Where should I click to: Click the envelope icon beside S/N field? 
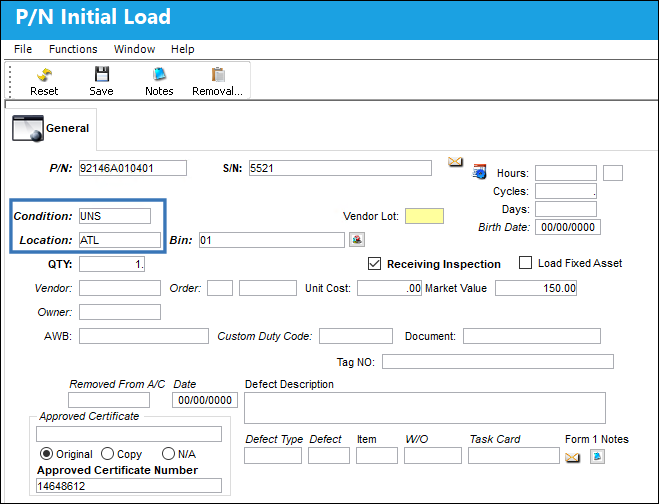click(455, 161)
